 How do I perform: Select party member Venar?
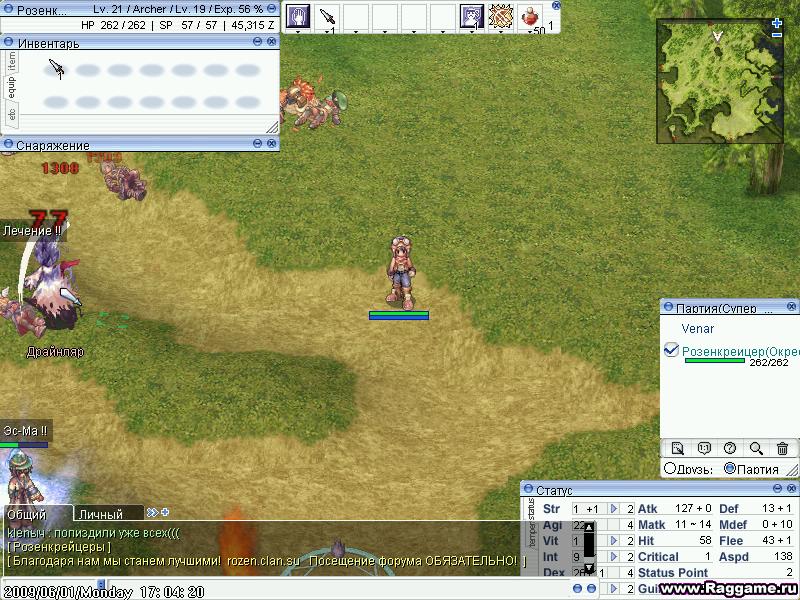[697, 329]
